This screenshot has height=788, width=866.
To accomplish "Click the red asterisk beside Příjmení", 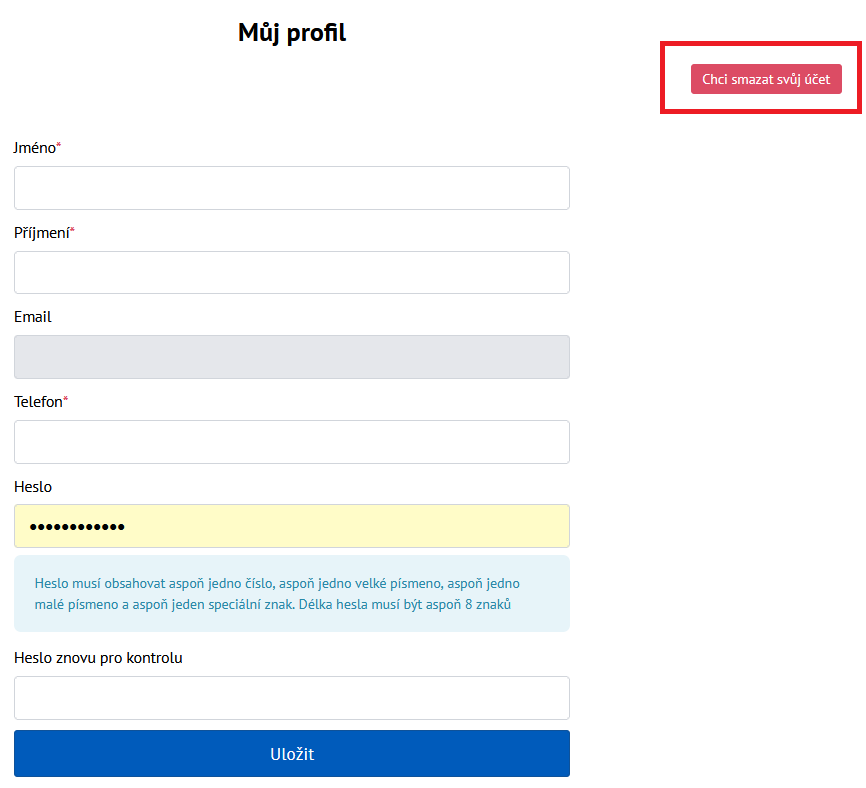I will pos(72,231).
